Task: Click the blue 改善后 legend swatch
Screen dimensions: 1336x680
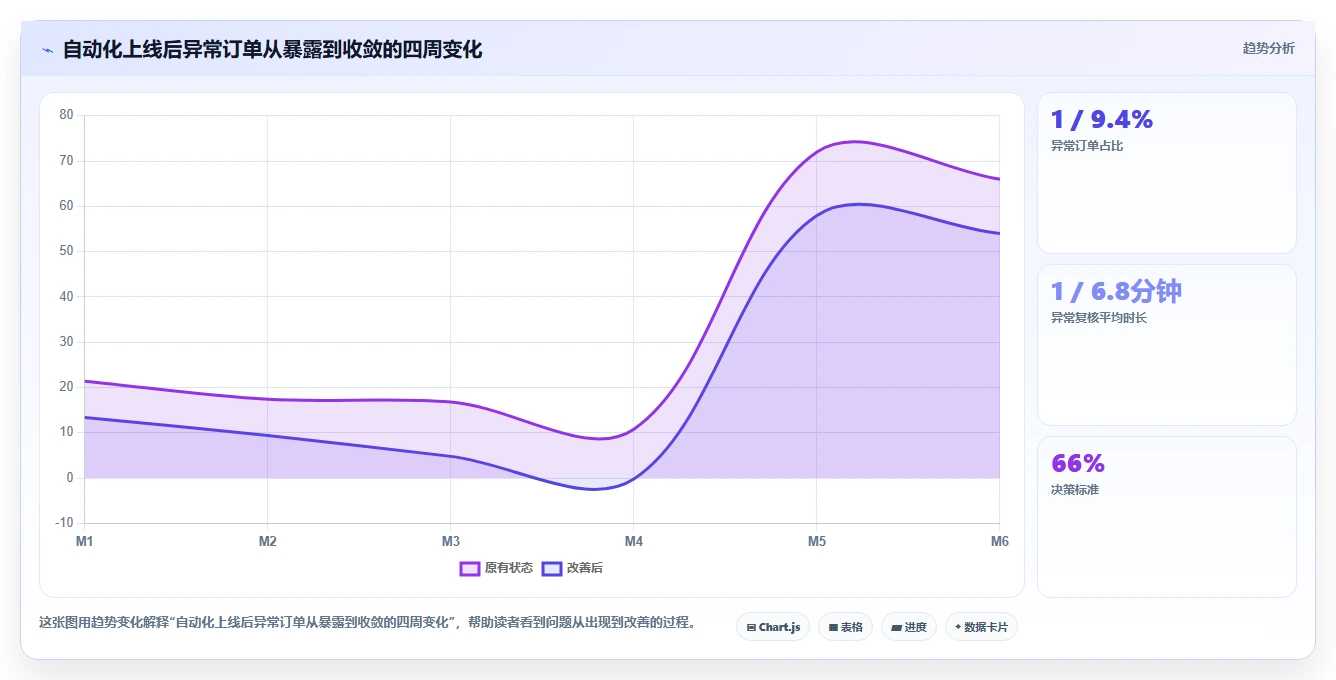Action: 552,568
